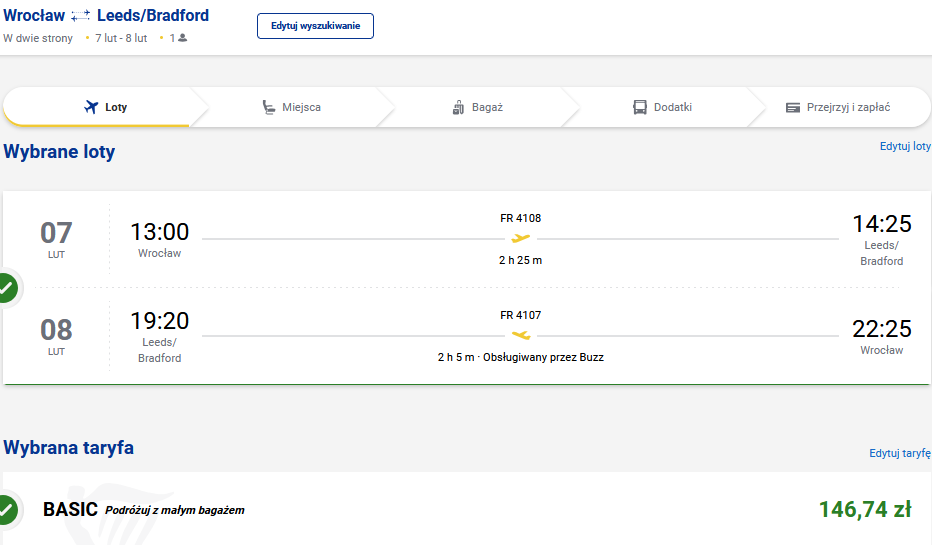Click the Edytuj taryfę link
This screenshot has height=545, width=932.
click(900, 453)
